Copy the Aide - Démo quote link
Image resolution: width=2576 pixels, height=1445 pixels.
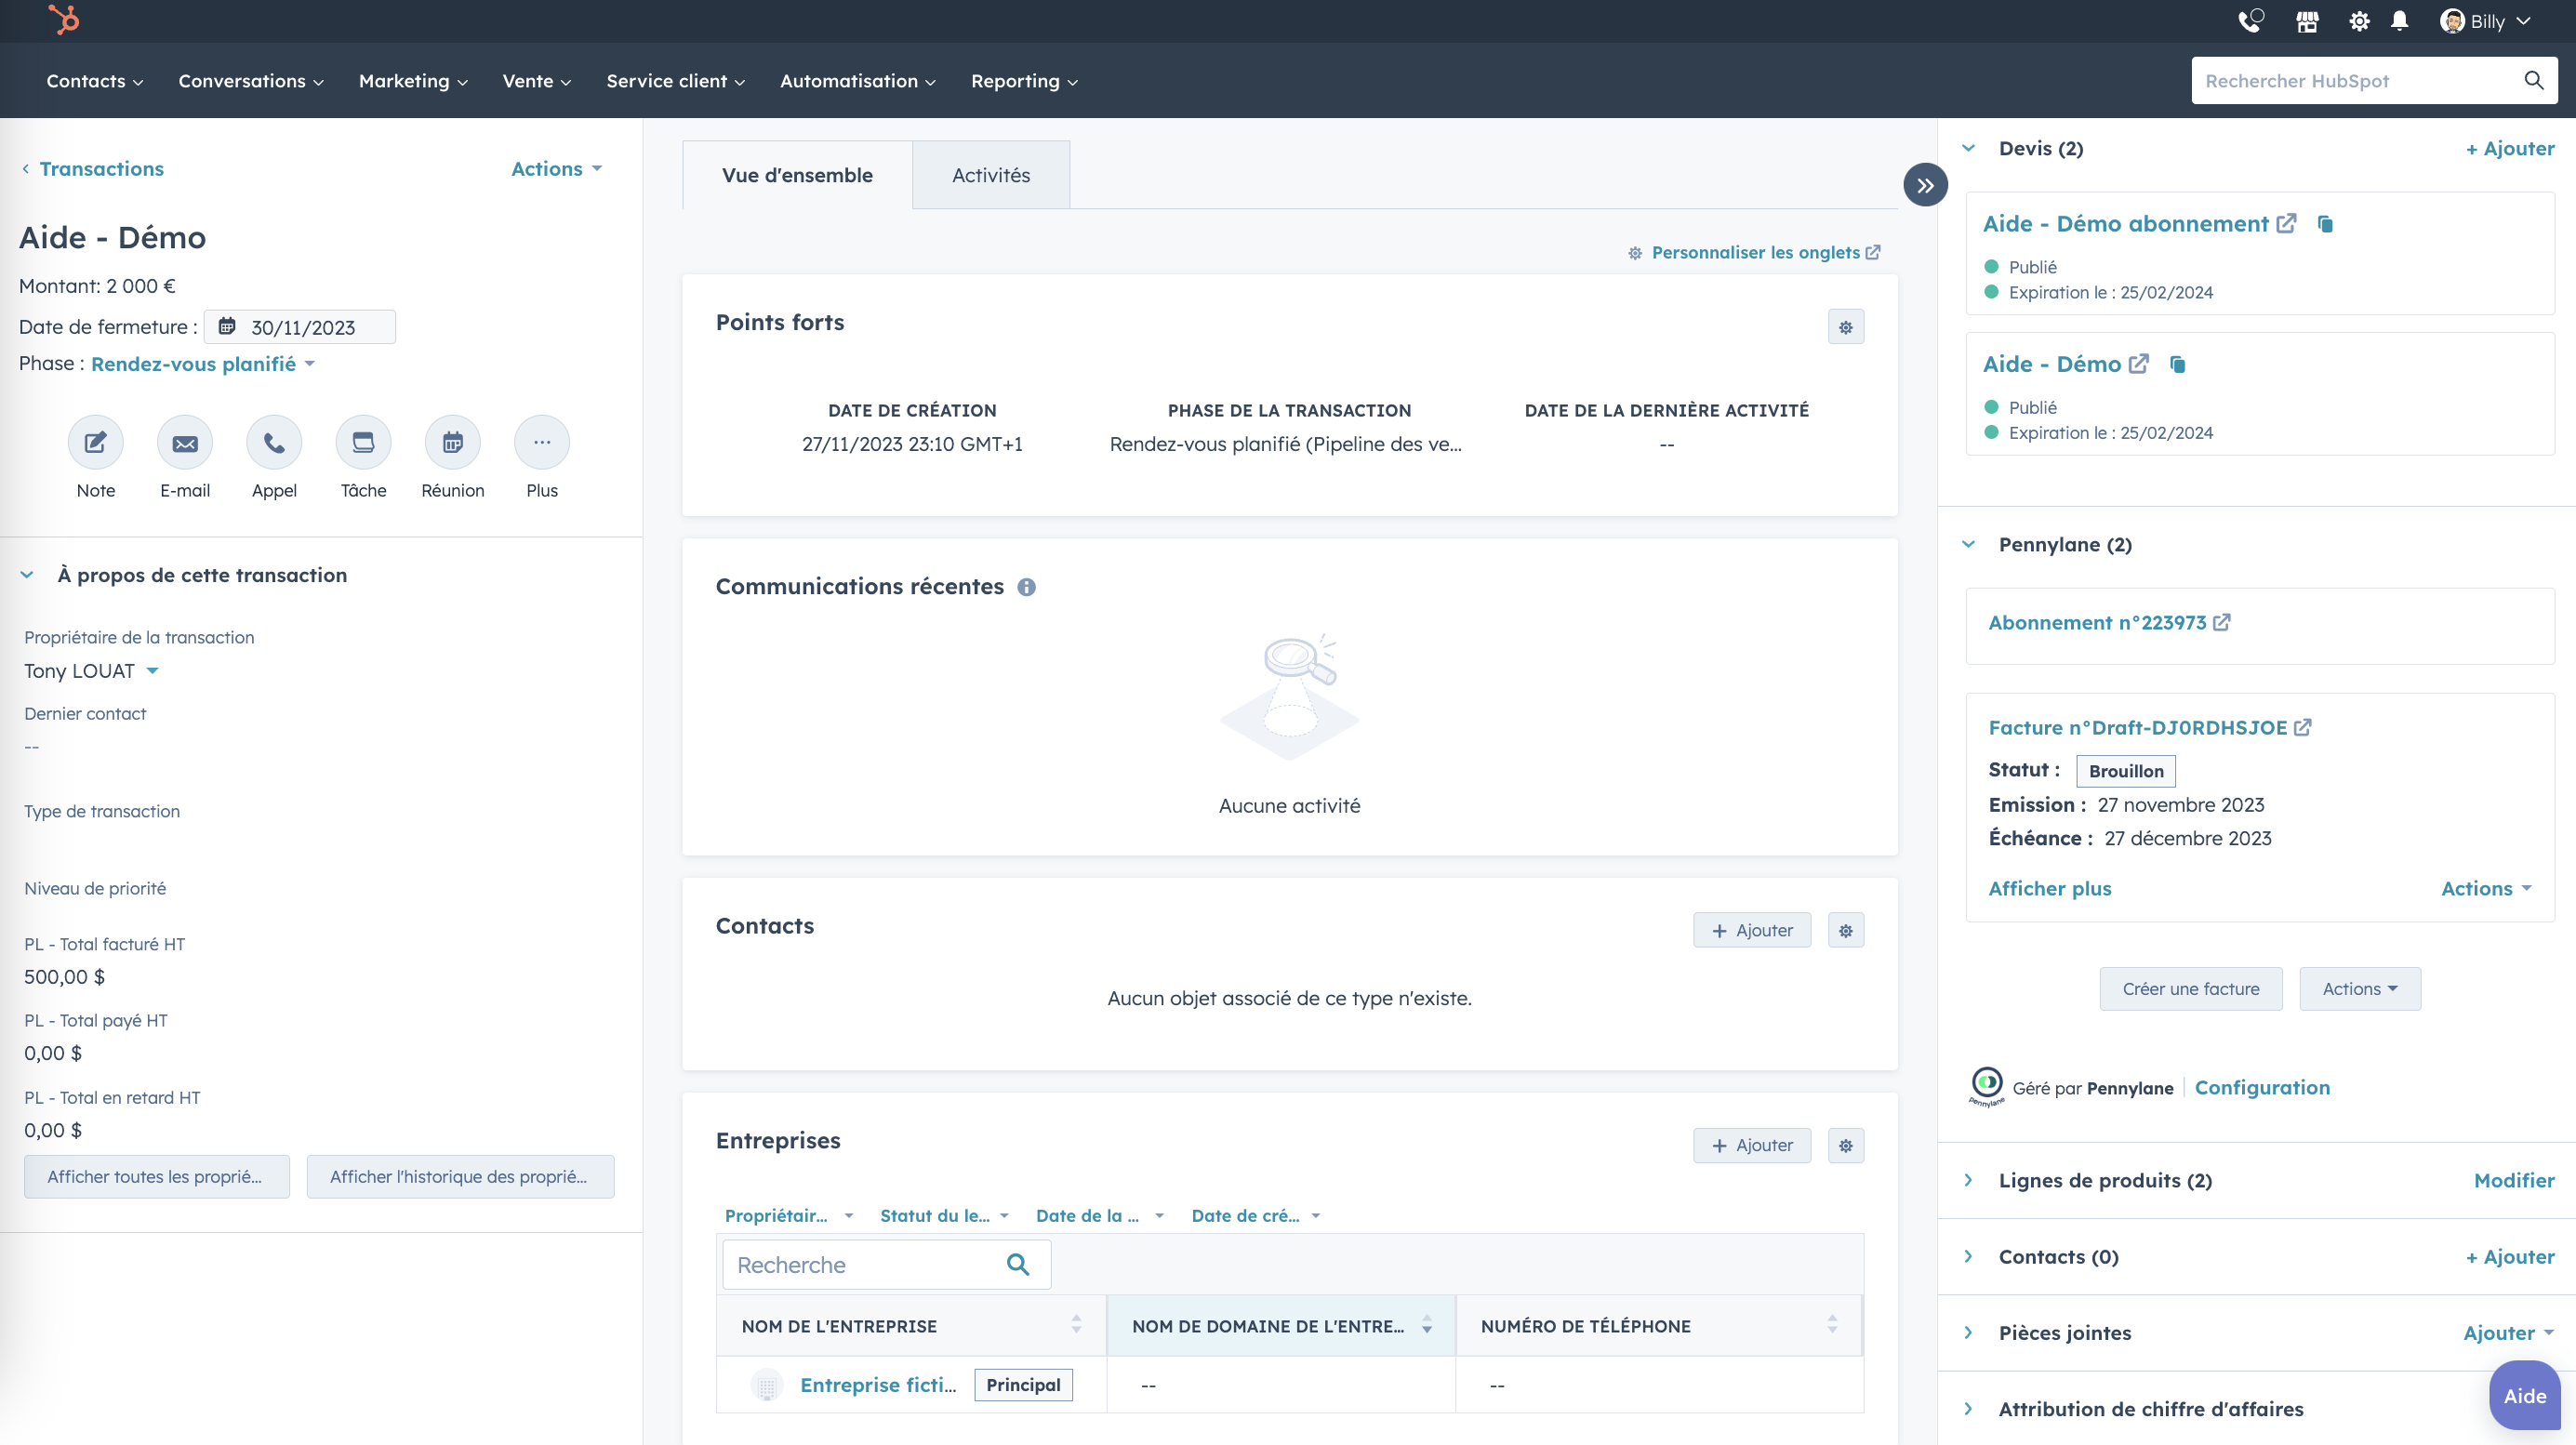tap(2177, 364)
